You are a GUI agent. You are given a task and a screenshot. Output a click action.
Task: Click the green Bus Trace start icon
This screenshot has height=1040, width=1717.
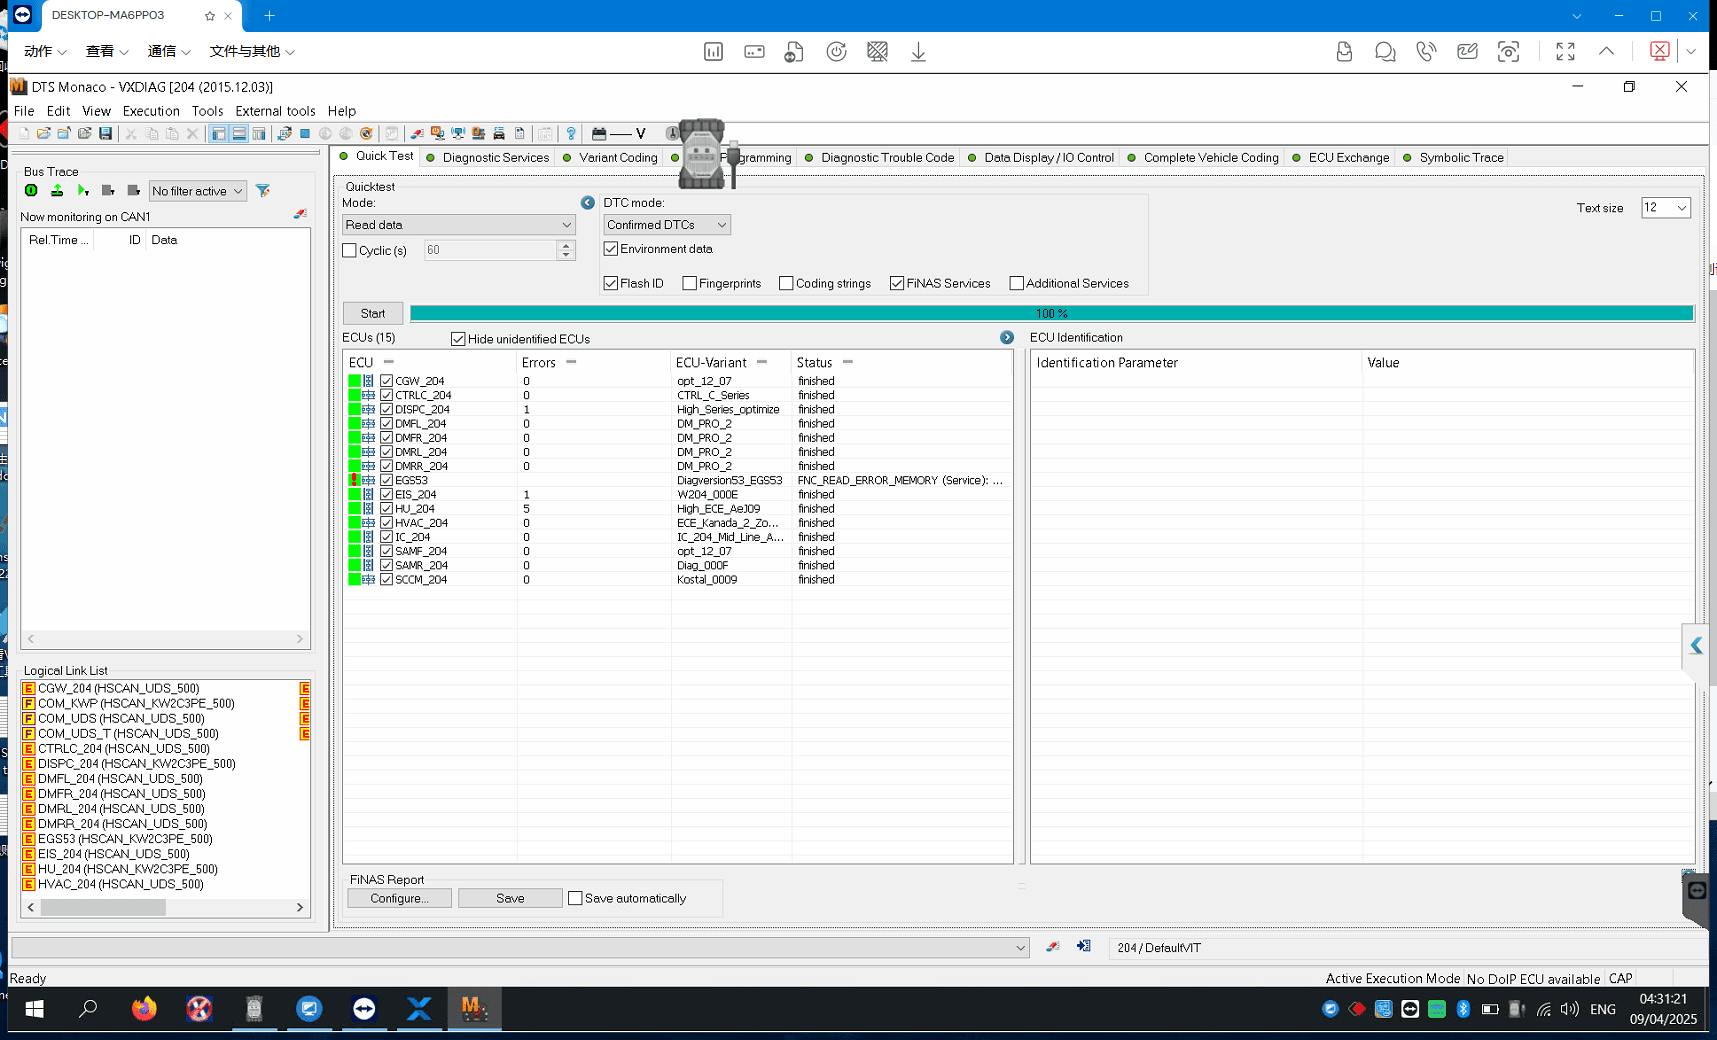[31, 191]
